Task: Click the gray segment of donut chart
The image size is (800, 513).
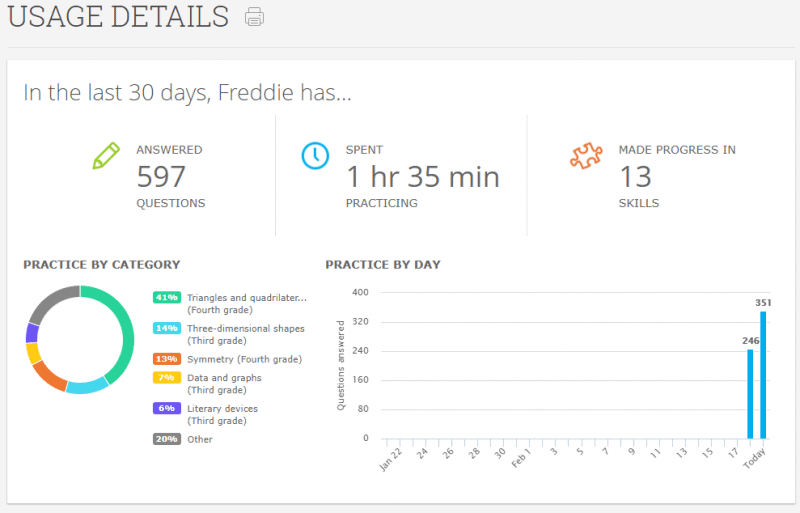Action: pos(50,301)
